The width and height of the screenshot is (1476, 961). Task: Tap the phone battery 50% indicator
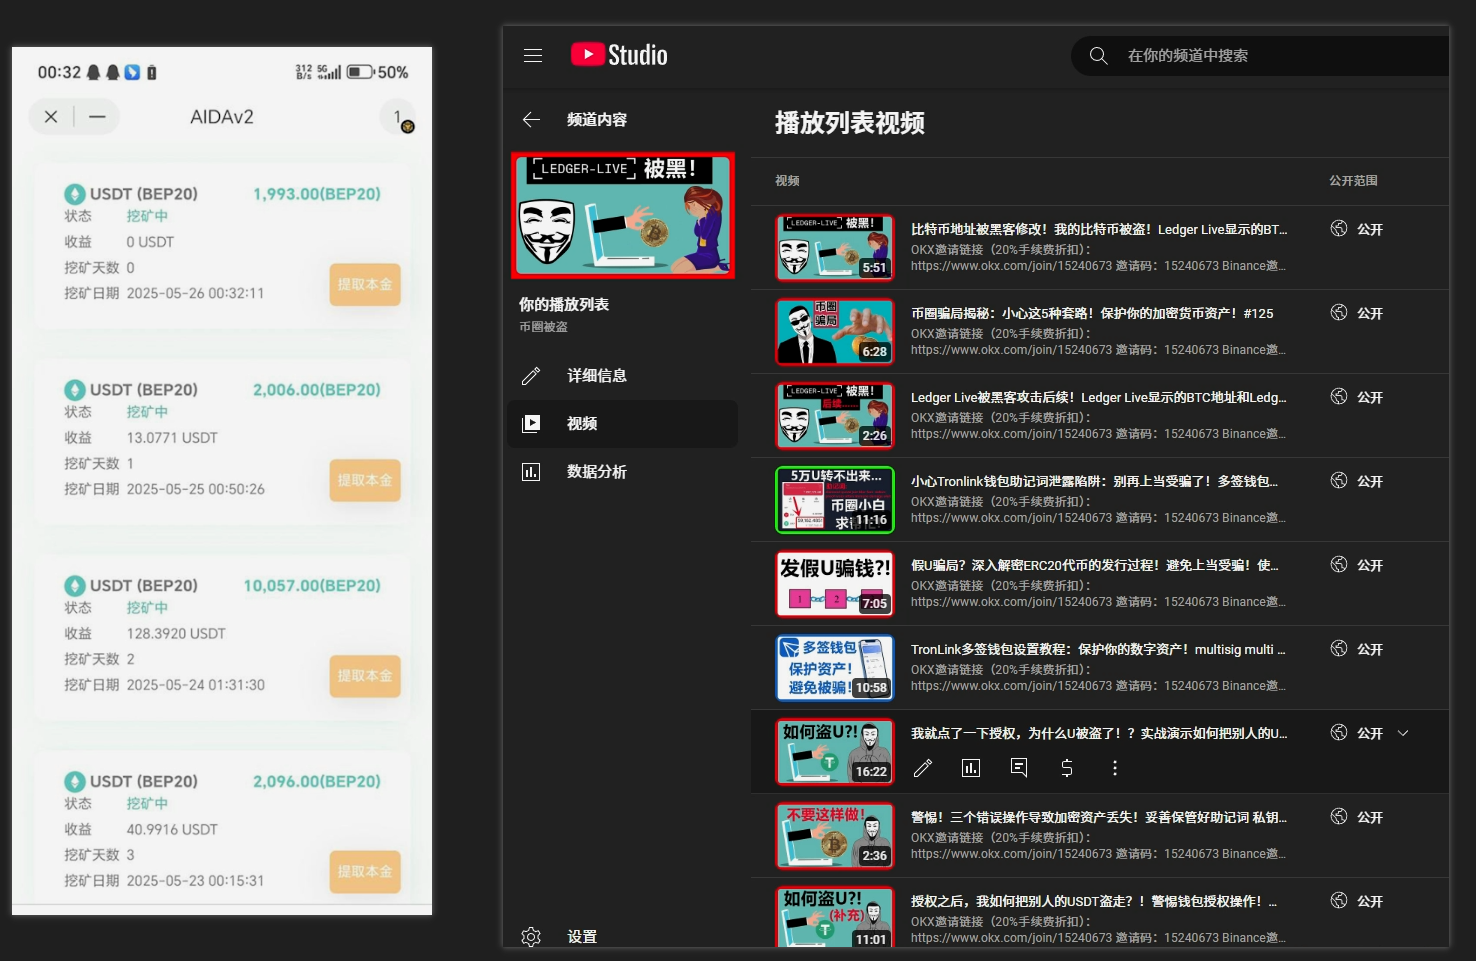(x=378, y=73)
